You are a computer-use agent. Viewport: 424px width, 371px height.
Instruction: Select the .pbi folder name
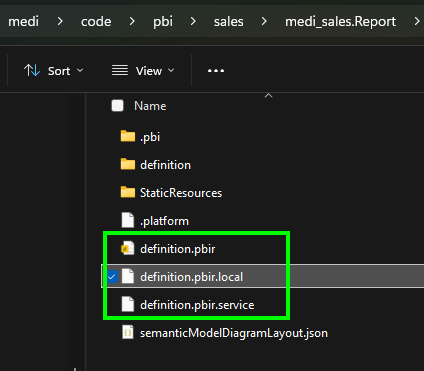pos(150,137)
